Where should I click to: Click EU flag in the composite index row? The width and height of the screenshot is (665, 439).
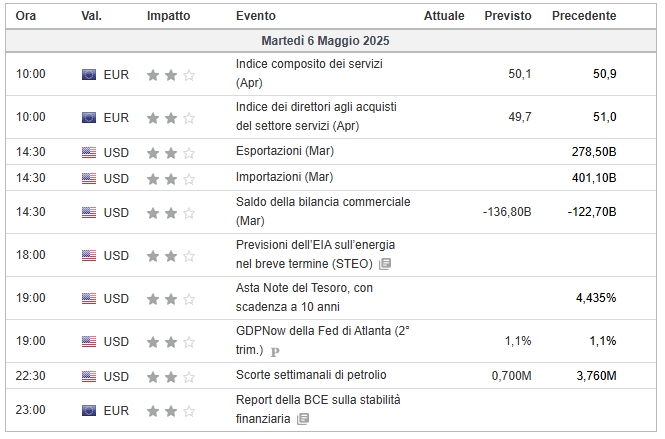[x=89, y=75]
